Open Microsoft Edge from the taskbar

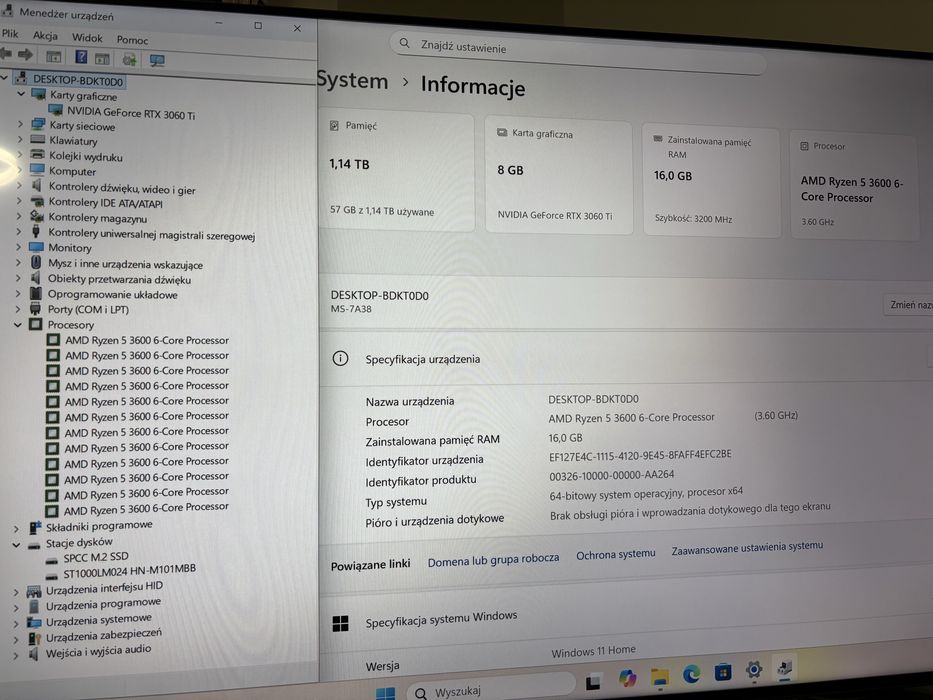[691, 674]
